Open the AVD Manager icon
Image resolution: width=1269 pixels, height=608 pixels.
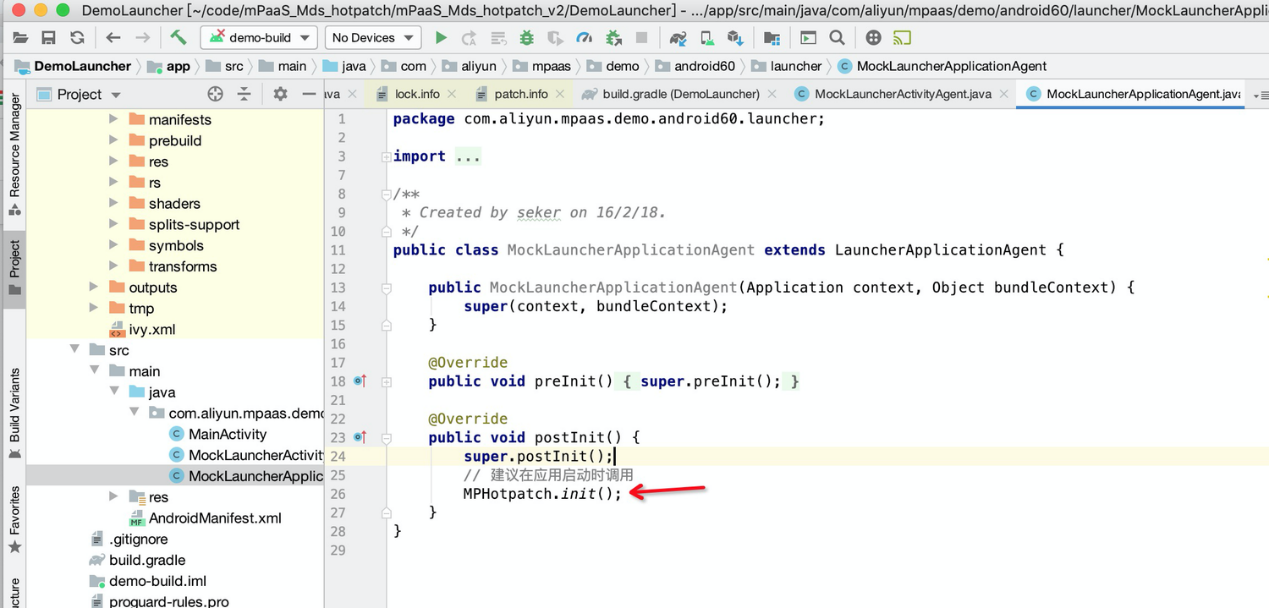point(707,38)
